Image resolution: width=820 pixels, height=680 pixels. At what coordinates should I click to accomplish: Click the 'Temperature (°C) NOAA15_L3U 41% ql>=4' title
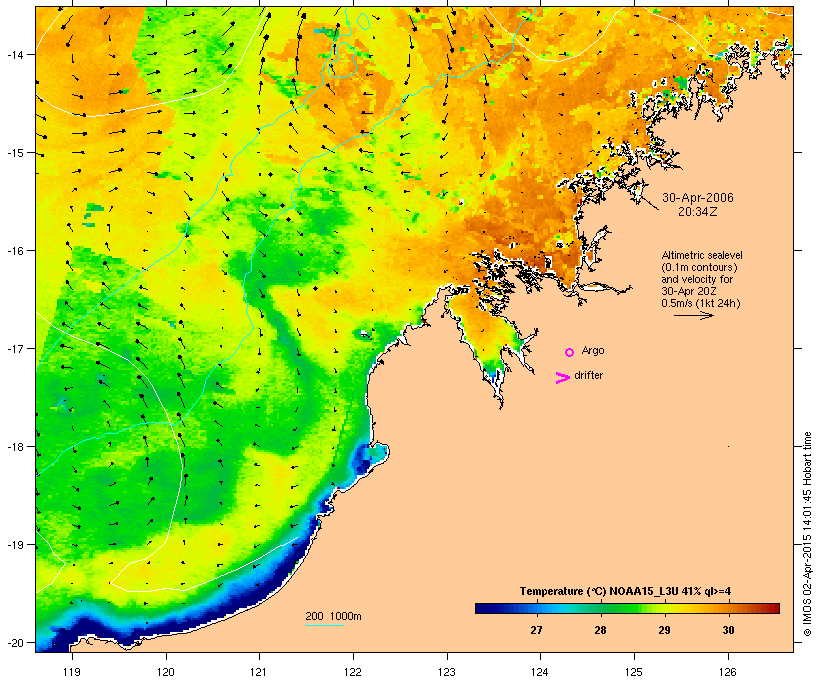625,592
